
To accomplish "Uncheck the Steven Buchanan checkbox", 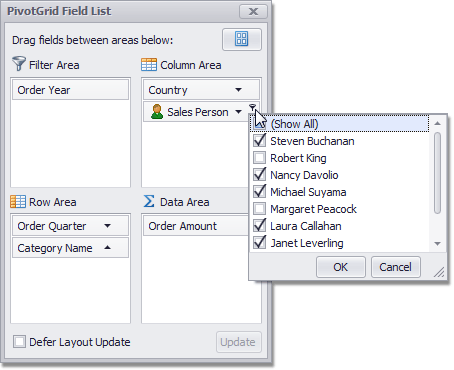I will point(259,141).
